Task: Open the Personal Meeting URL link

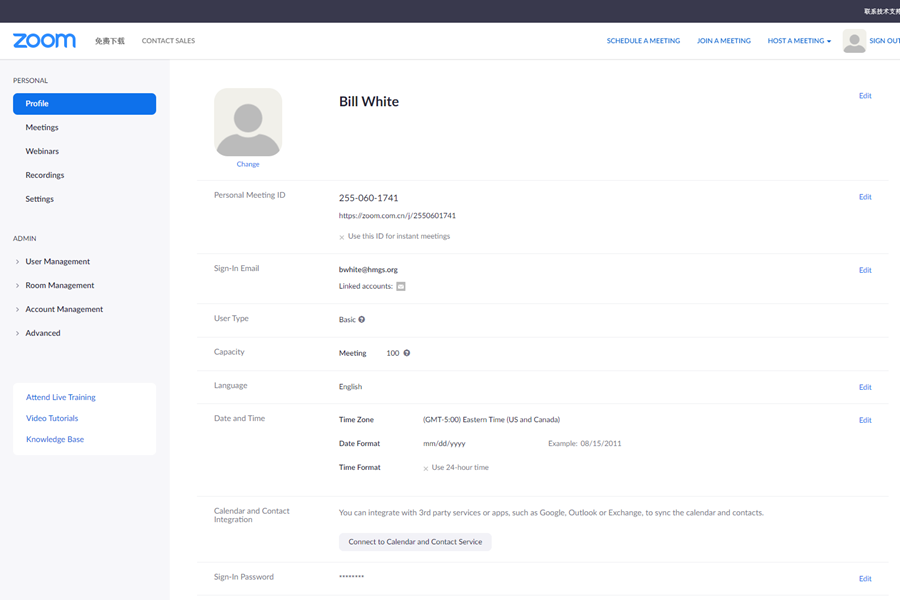Action: point(397,216)
